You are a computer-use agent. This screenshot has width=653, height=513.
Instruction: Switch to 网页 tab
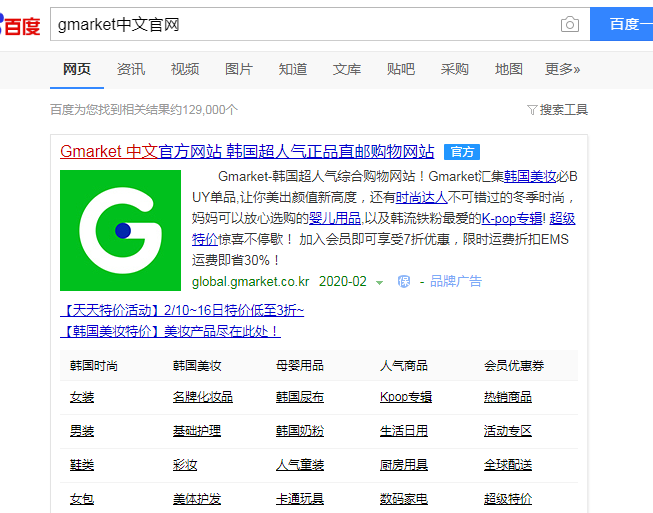tap(77, 69)
